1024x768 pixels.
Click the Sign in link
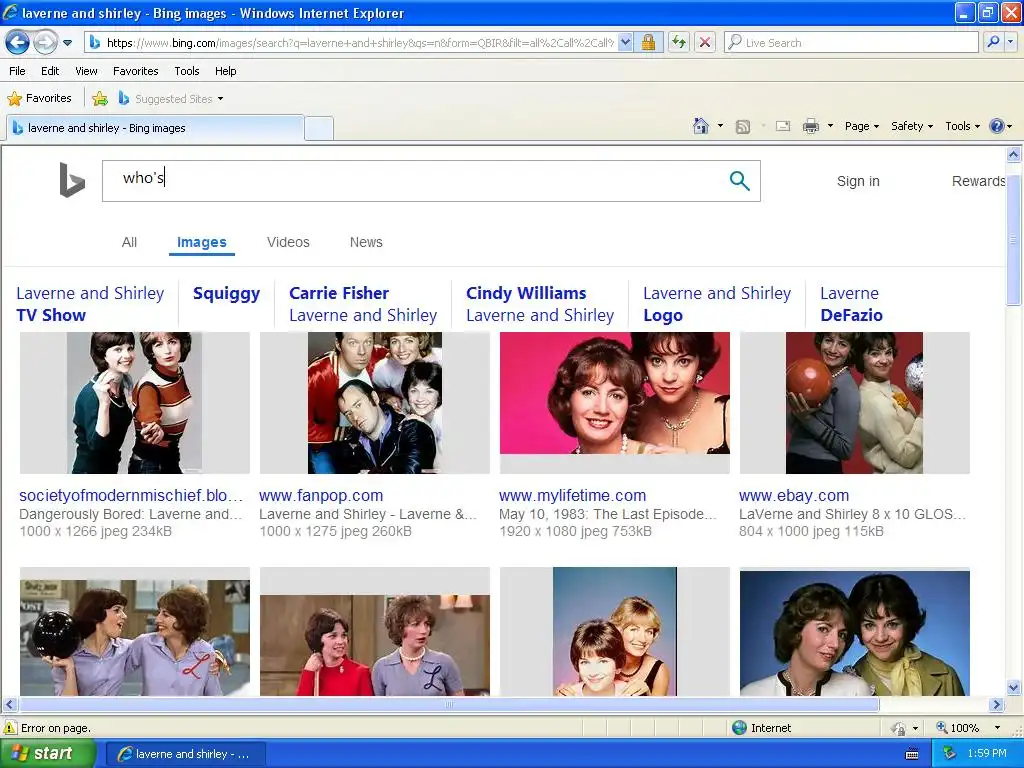pyautogui.click(x=858, y=182)
